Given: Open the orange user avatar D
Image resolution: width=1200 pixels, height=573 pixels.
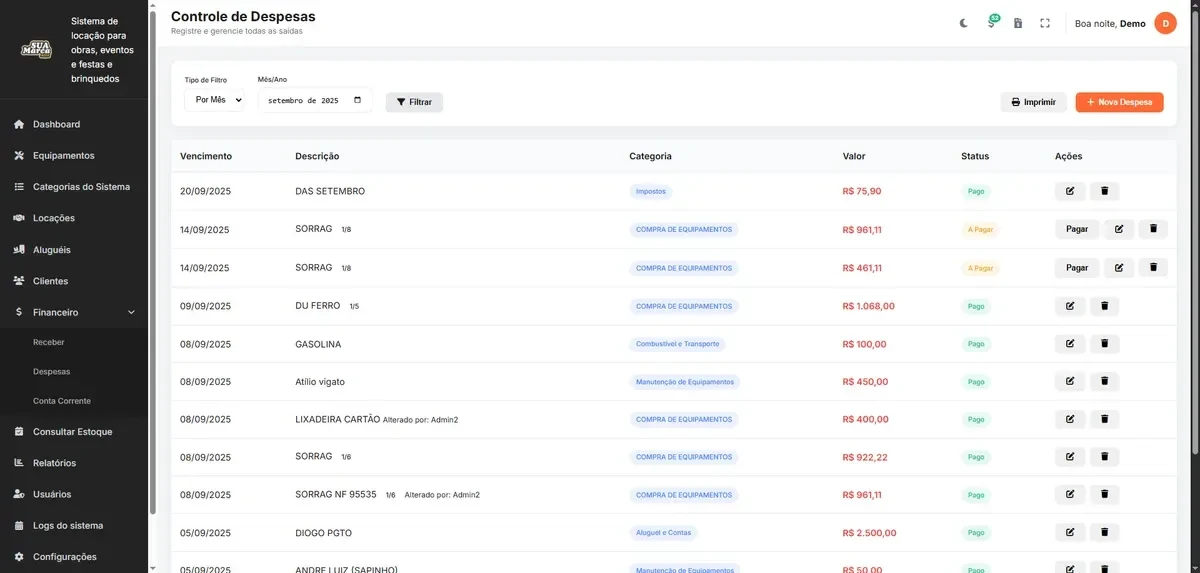Looking at the screenshot, I should point(1165,23).
